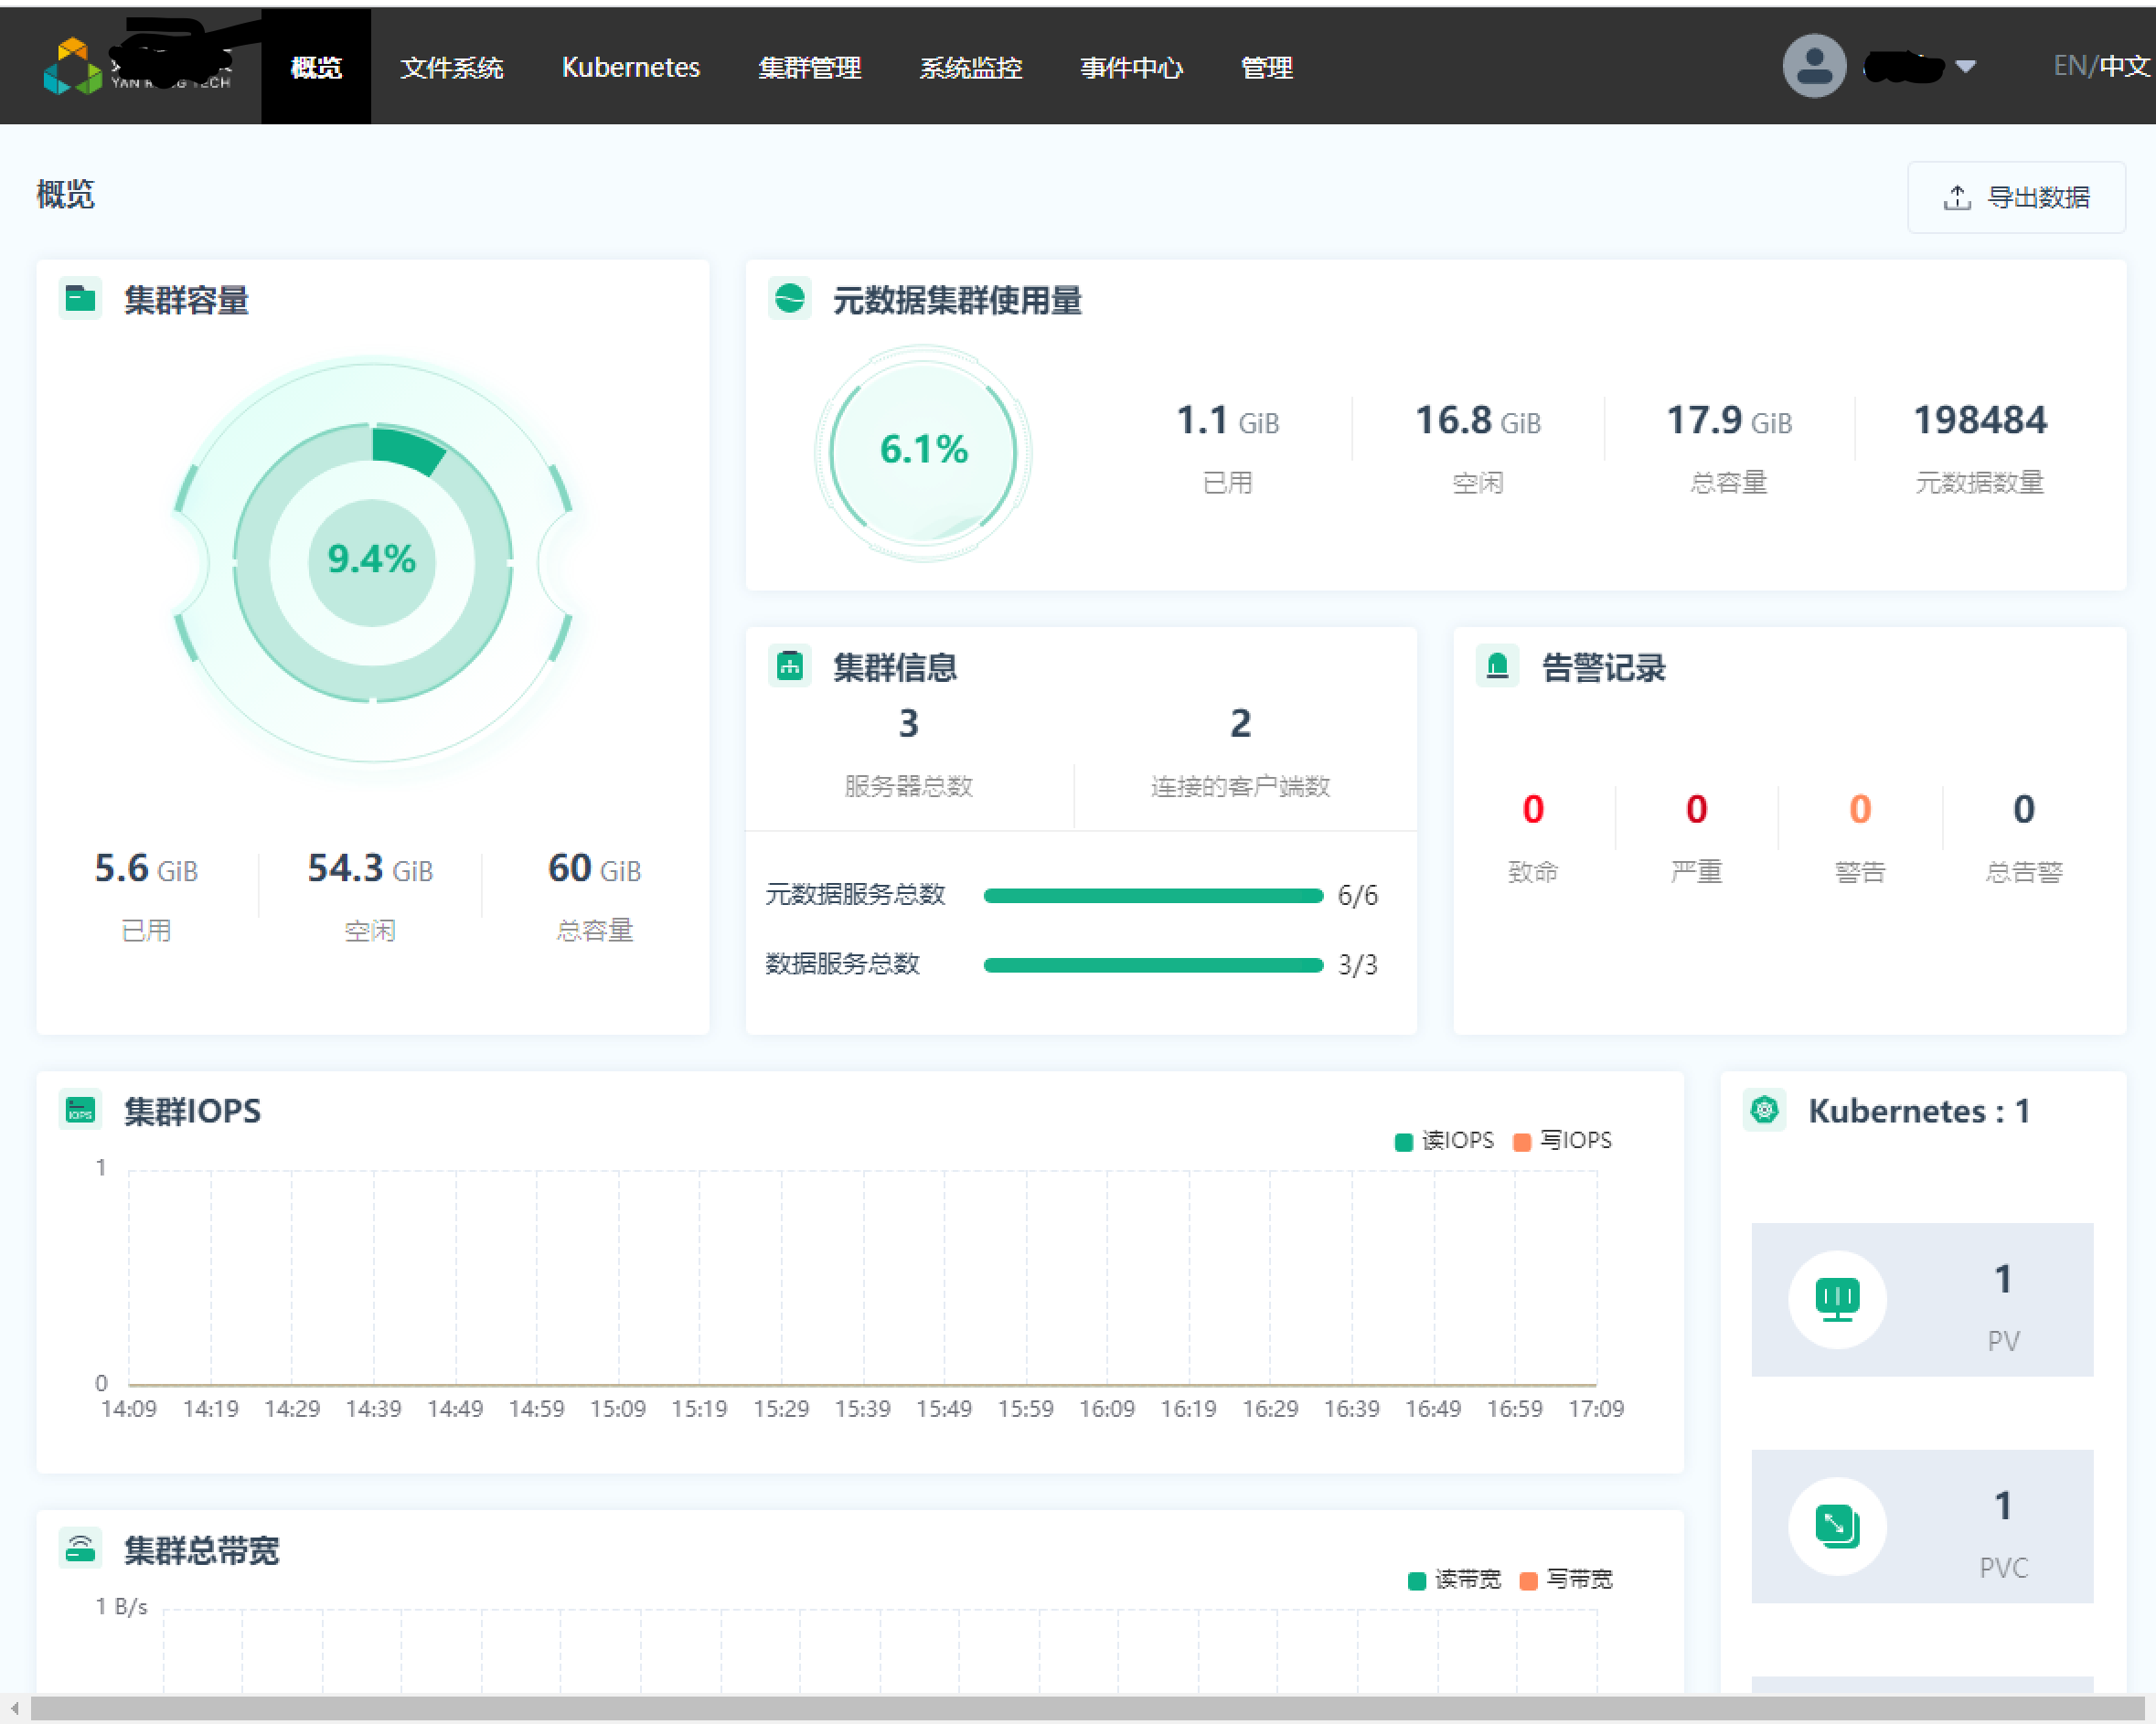Screen dimensions: 2156x1724
Task: Click the horizontal scrollbar at the bottom
Action: coord(1090,1709)
